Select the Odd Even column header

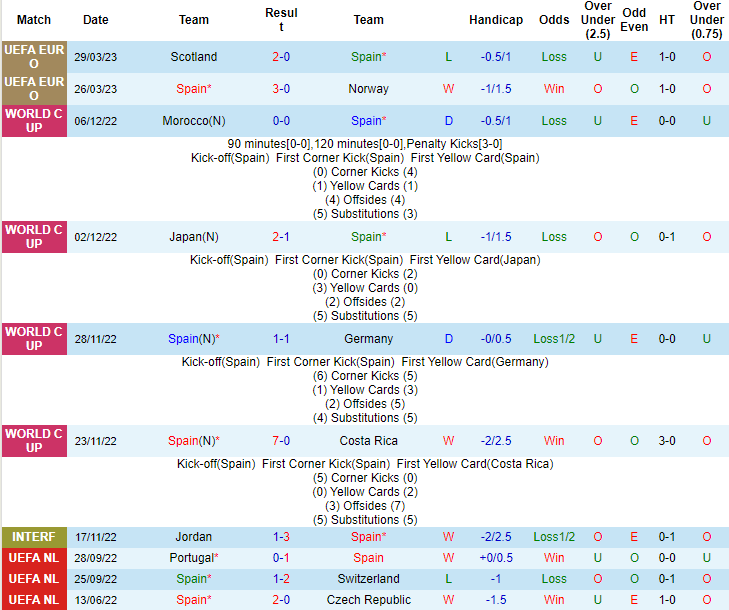pyautogui.click(x=634, y=20)
